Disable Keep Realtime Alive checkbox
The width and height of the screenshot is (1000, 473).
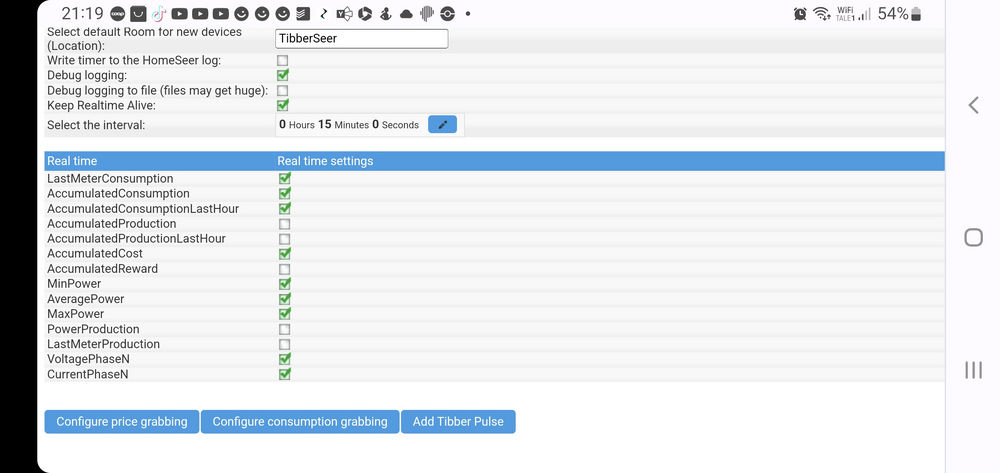[283, 105]
